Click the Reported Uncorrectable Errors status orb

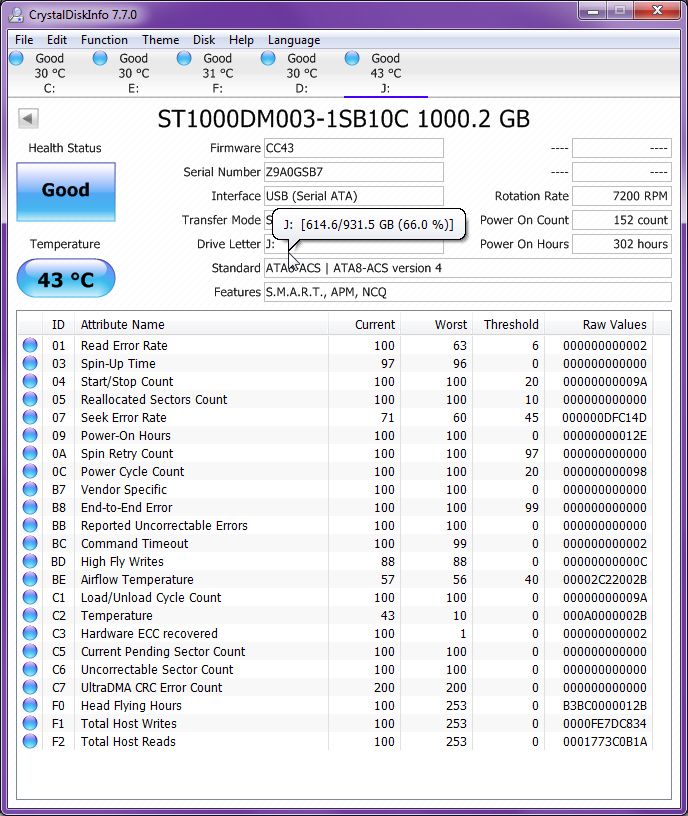pos(30,525)
